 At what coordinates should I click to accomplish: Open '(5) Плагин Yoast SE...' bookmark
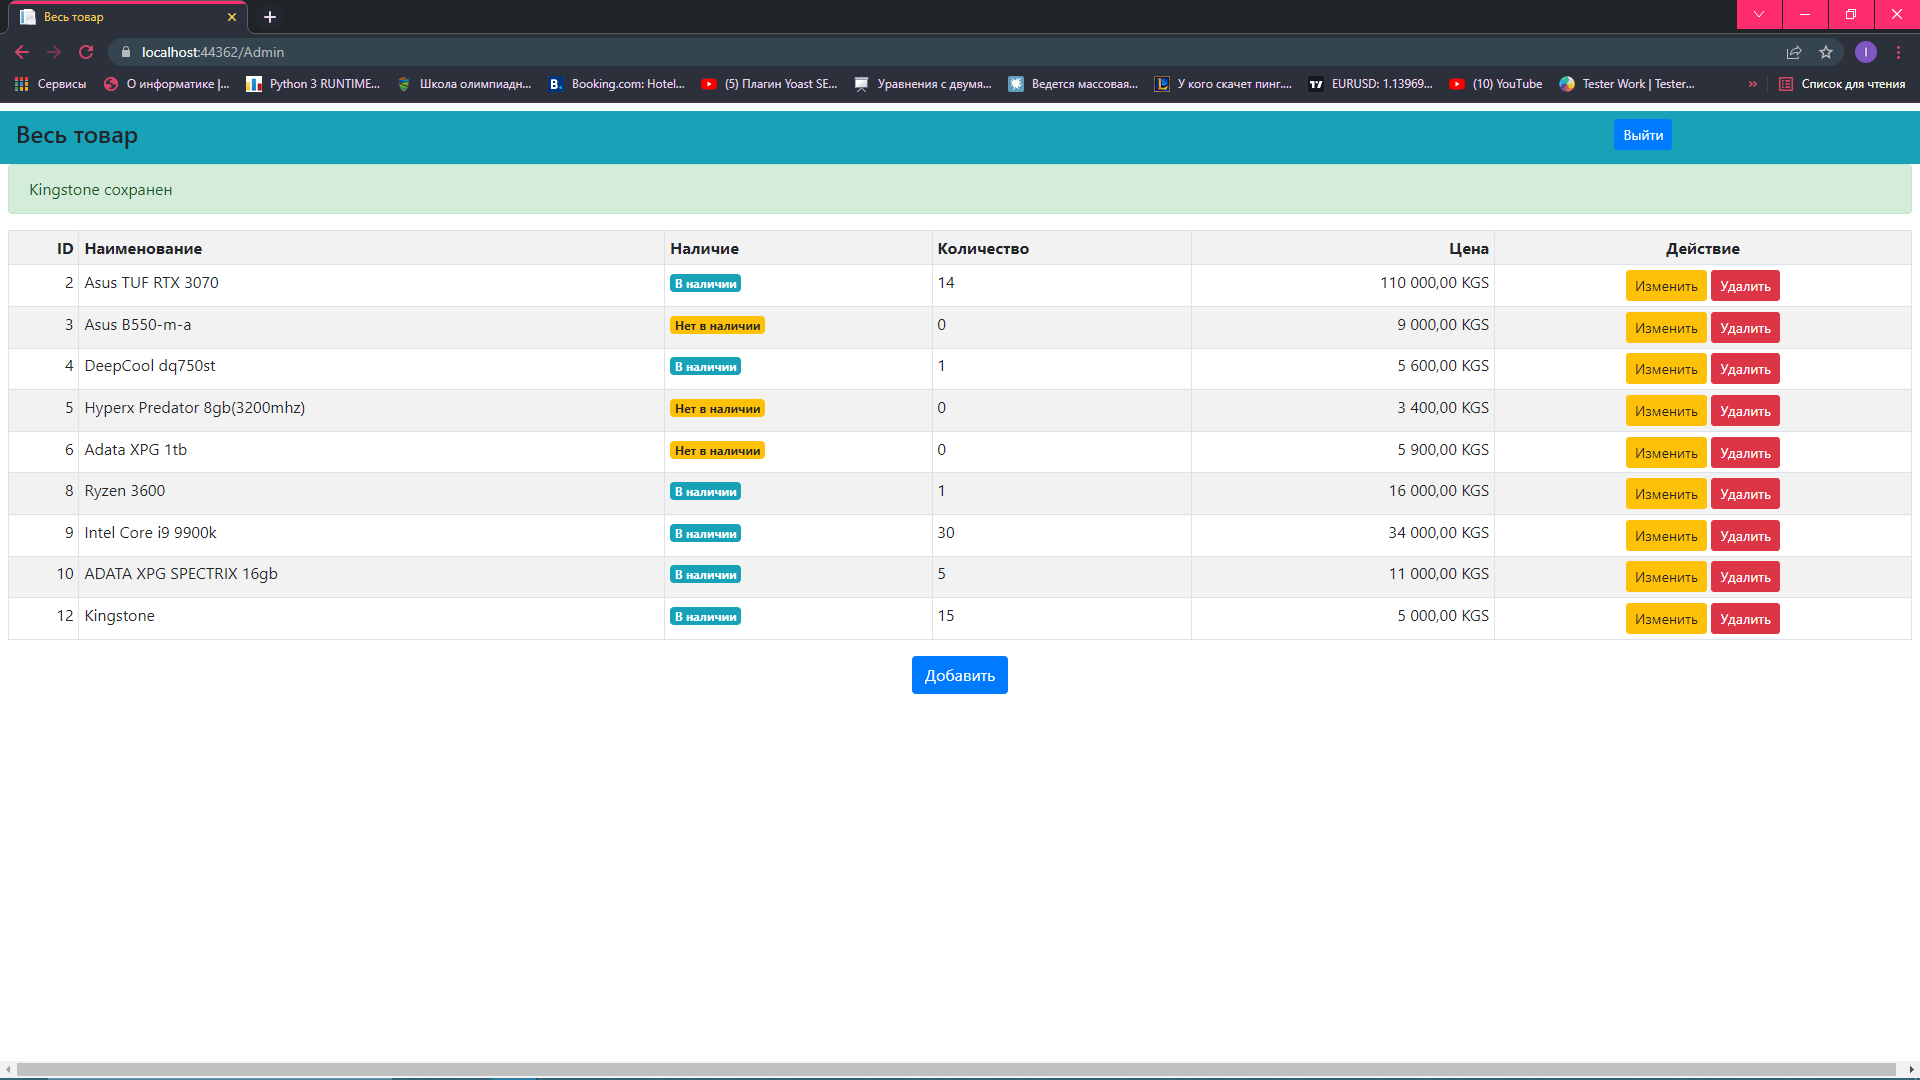point(769,84)
